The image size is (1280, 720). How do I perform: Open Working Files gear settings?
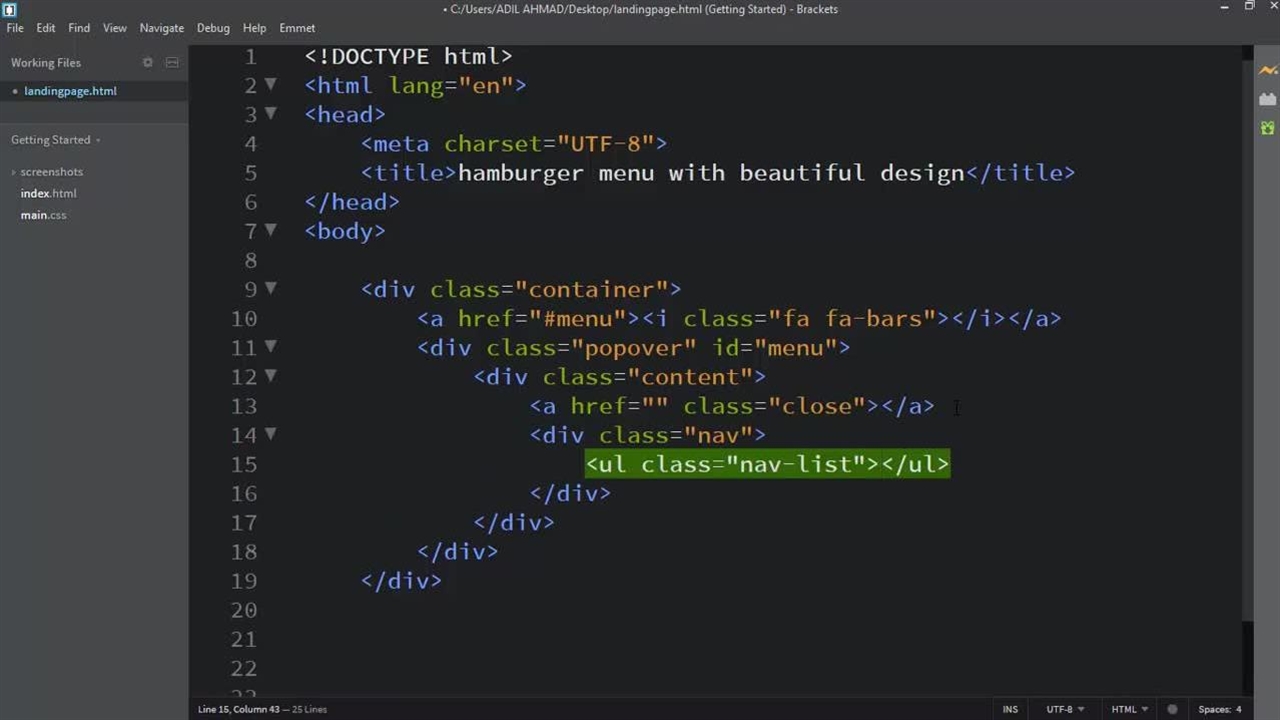pos(148,62)
